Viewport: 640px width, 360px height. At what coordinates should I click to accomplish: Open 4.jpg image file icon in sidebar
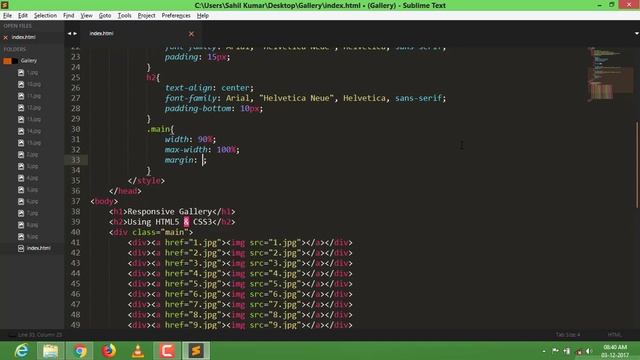[x=21, y=178]
